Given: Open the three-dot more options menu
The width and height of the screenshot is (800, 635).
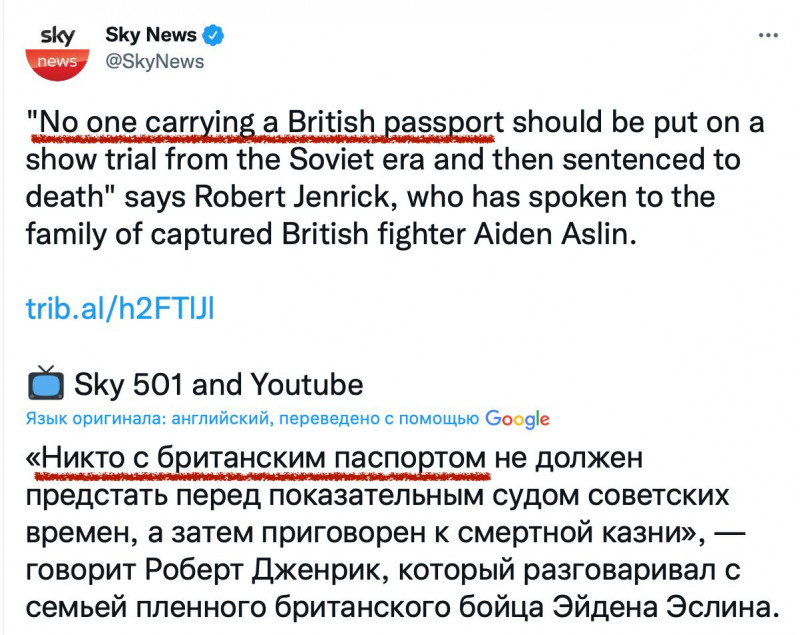Looking at the screenshot, I should [768, 34].
